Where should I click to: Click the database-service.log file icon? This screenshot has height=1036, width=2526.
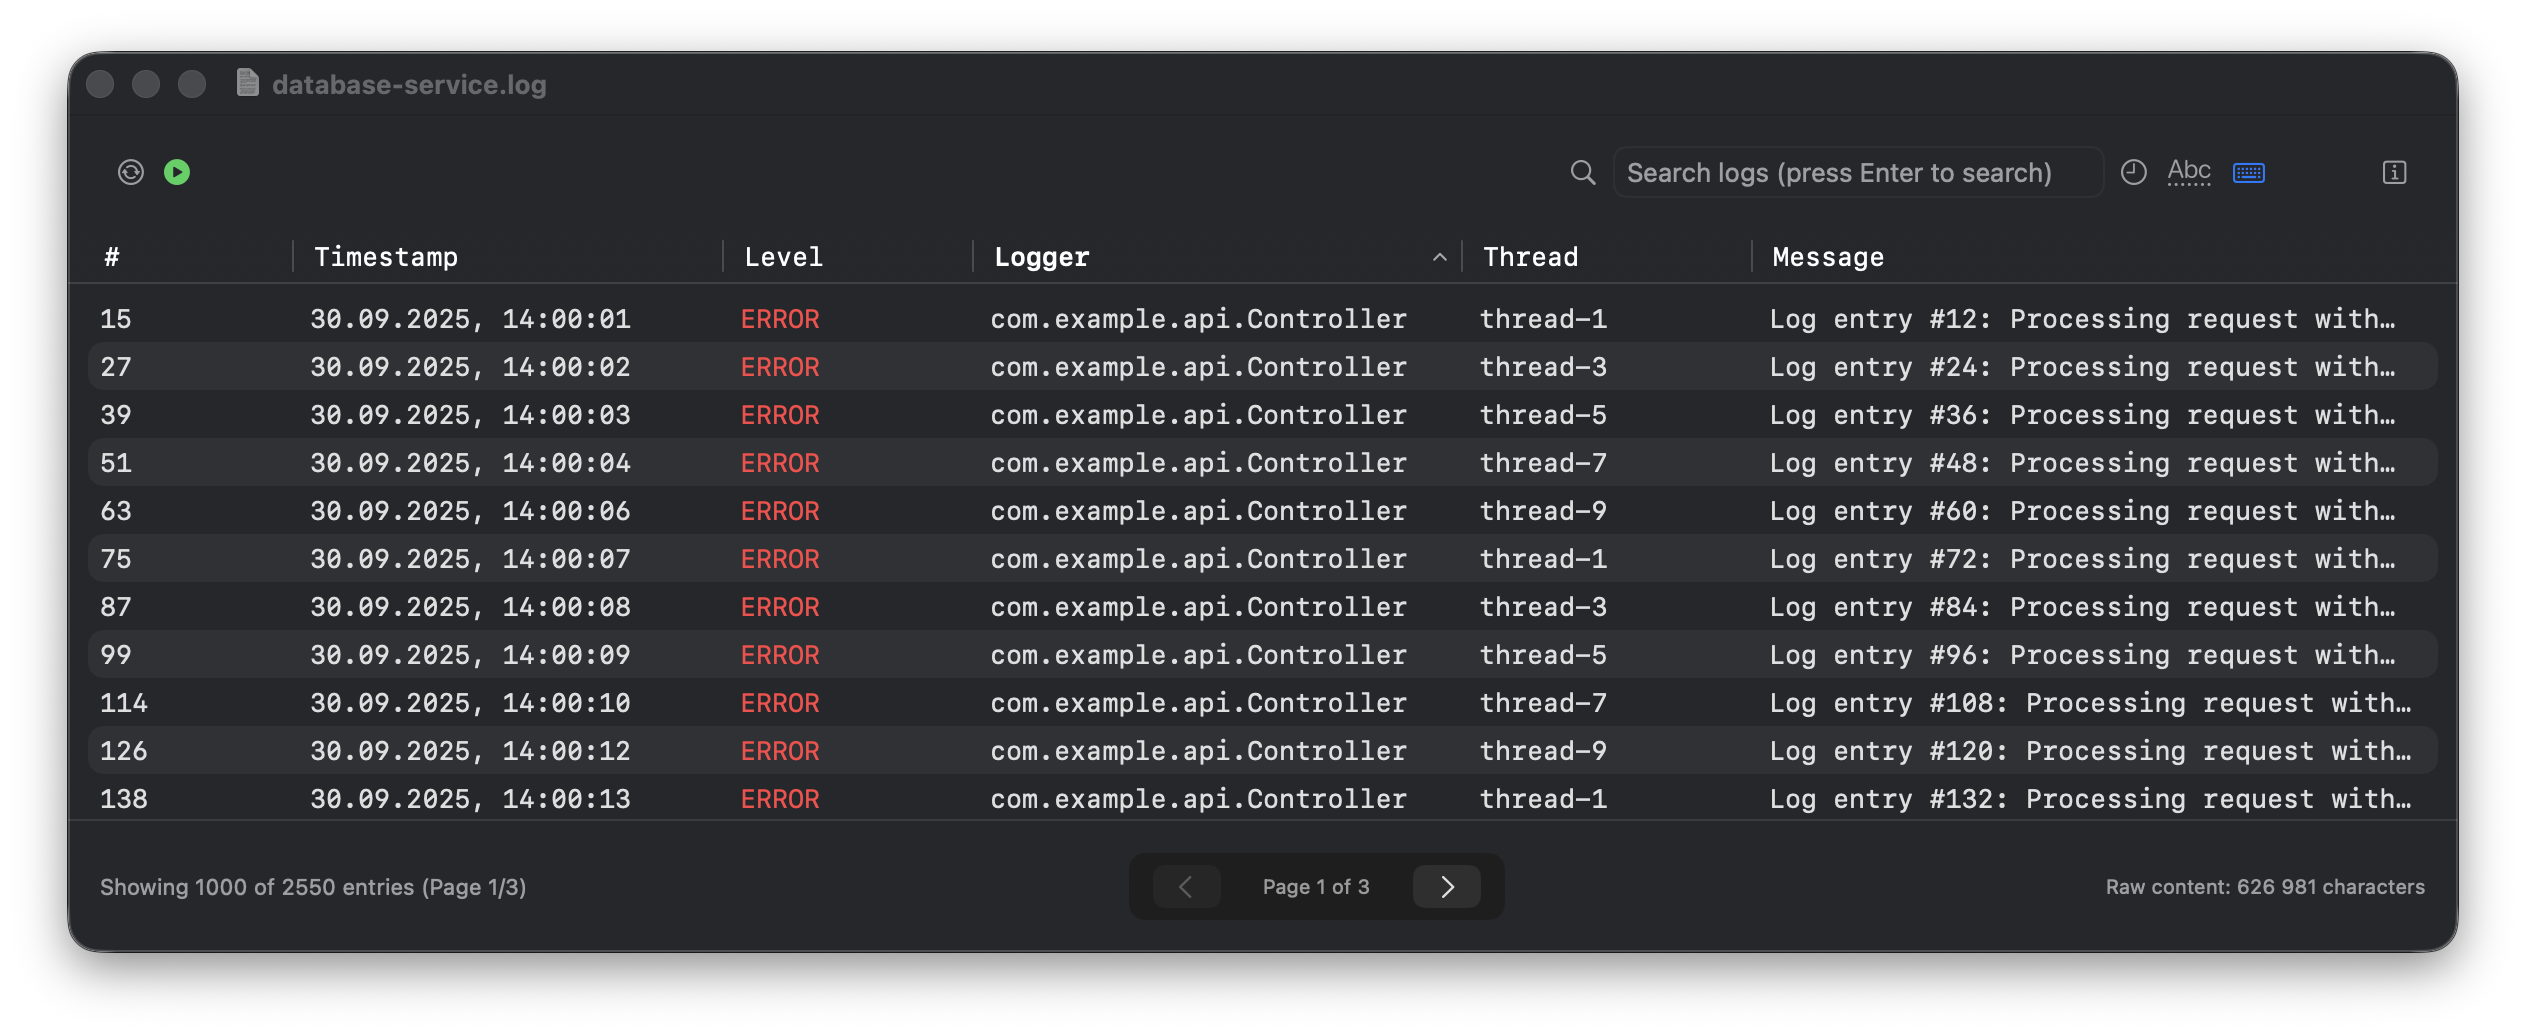click(248, 83)
